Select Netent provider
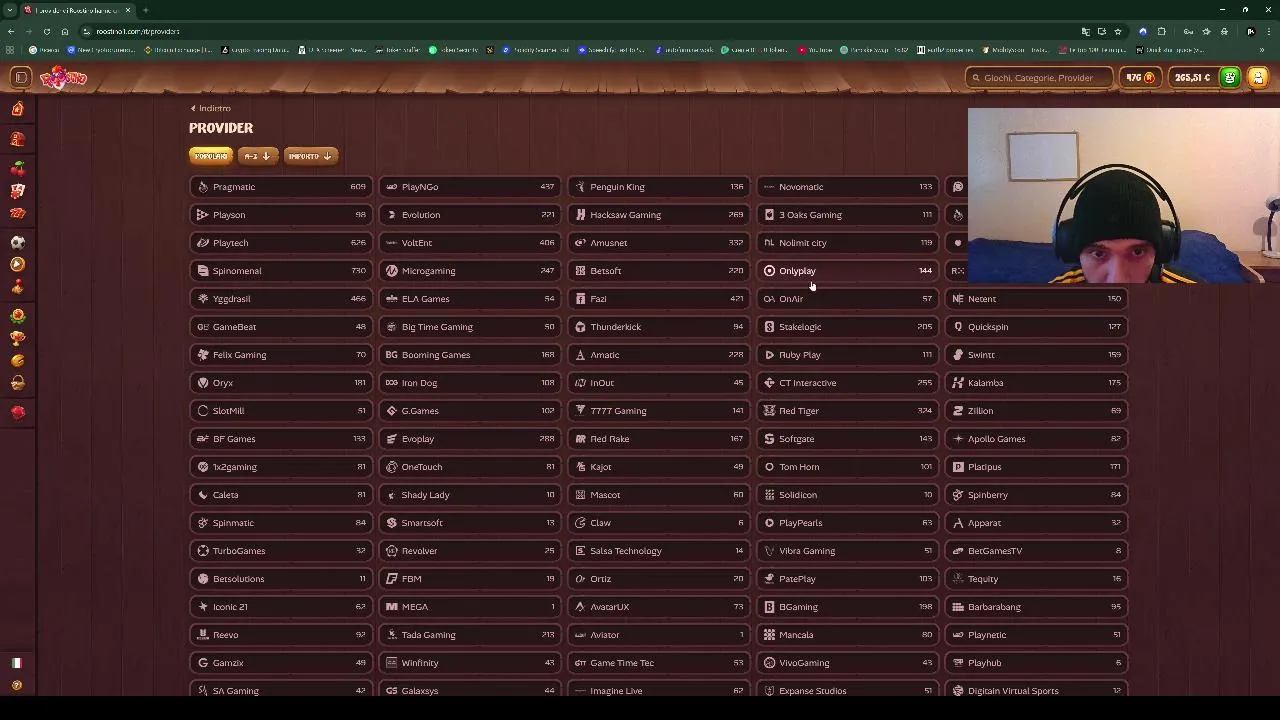Image resolution: width=1280 pixels, height=720 pixels. coord(1036,299)
